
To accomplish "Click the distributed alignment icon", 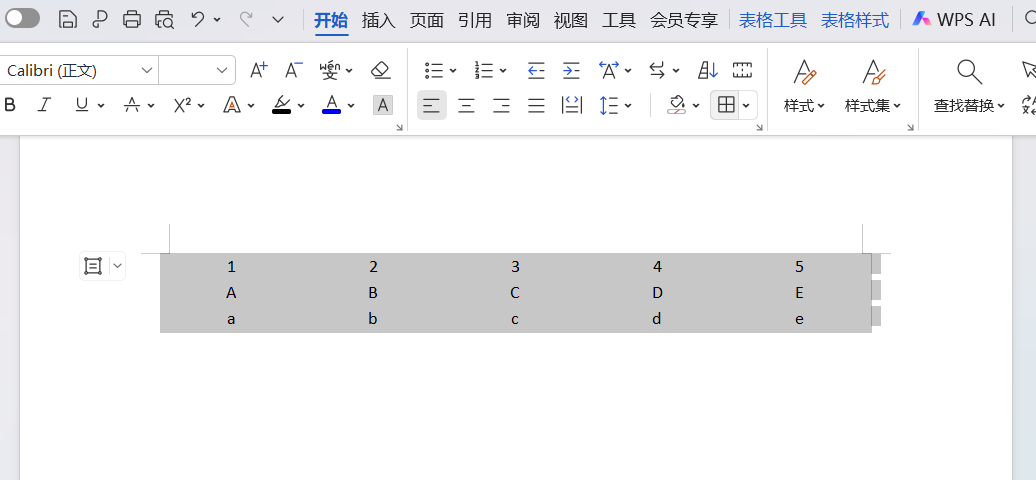I will (572, 104).
